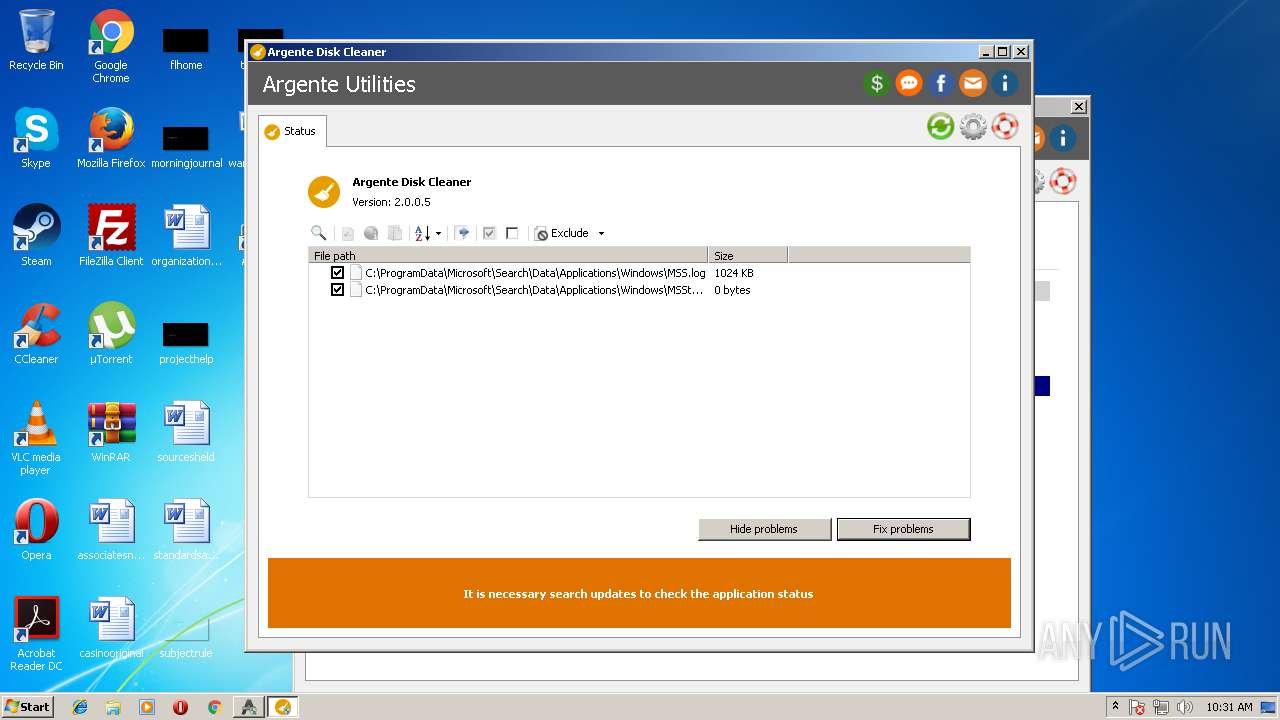Click the red lifebuoy help icon
Viewport: 1280px width, 720px height.
pos(1005,126)
